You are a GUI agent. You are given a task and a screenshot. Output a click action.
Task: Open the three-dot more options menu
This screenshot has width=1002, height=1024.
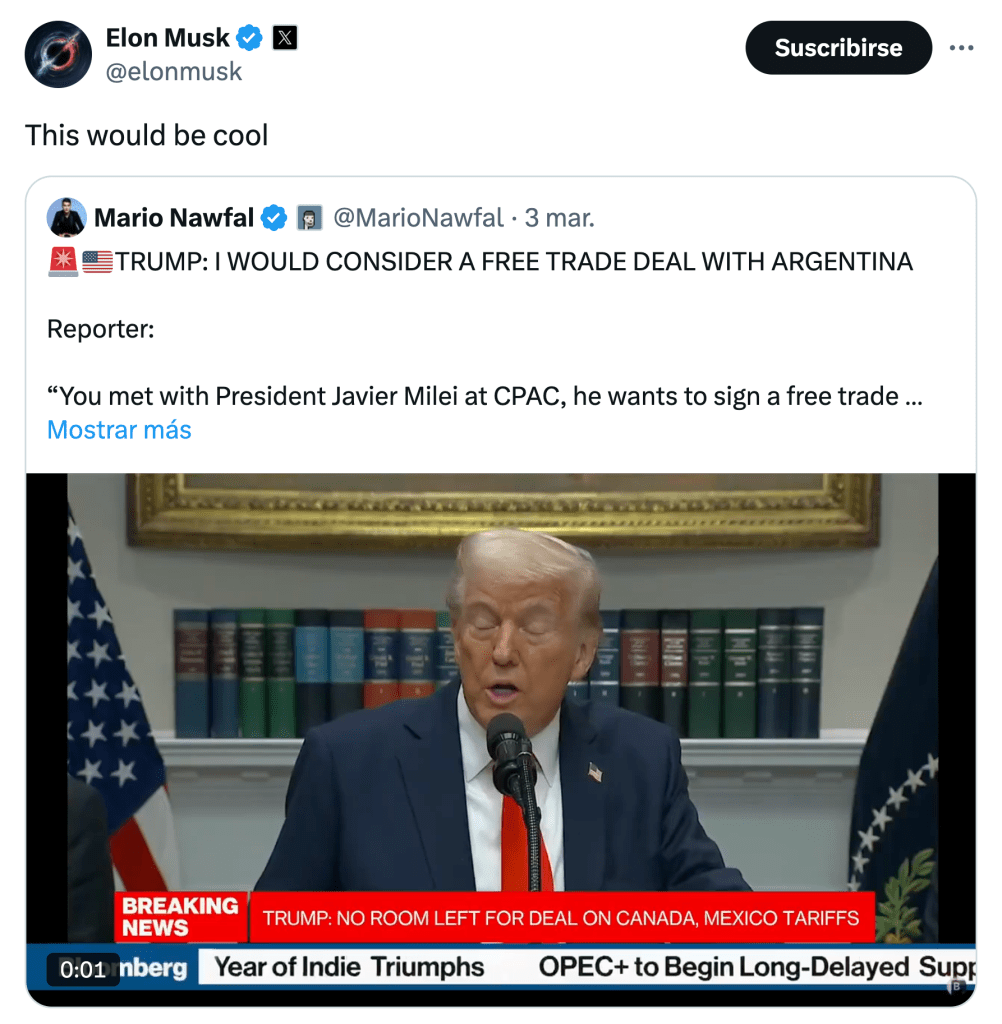pos(962,48)
